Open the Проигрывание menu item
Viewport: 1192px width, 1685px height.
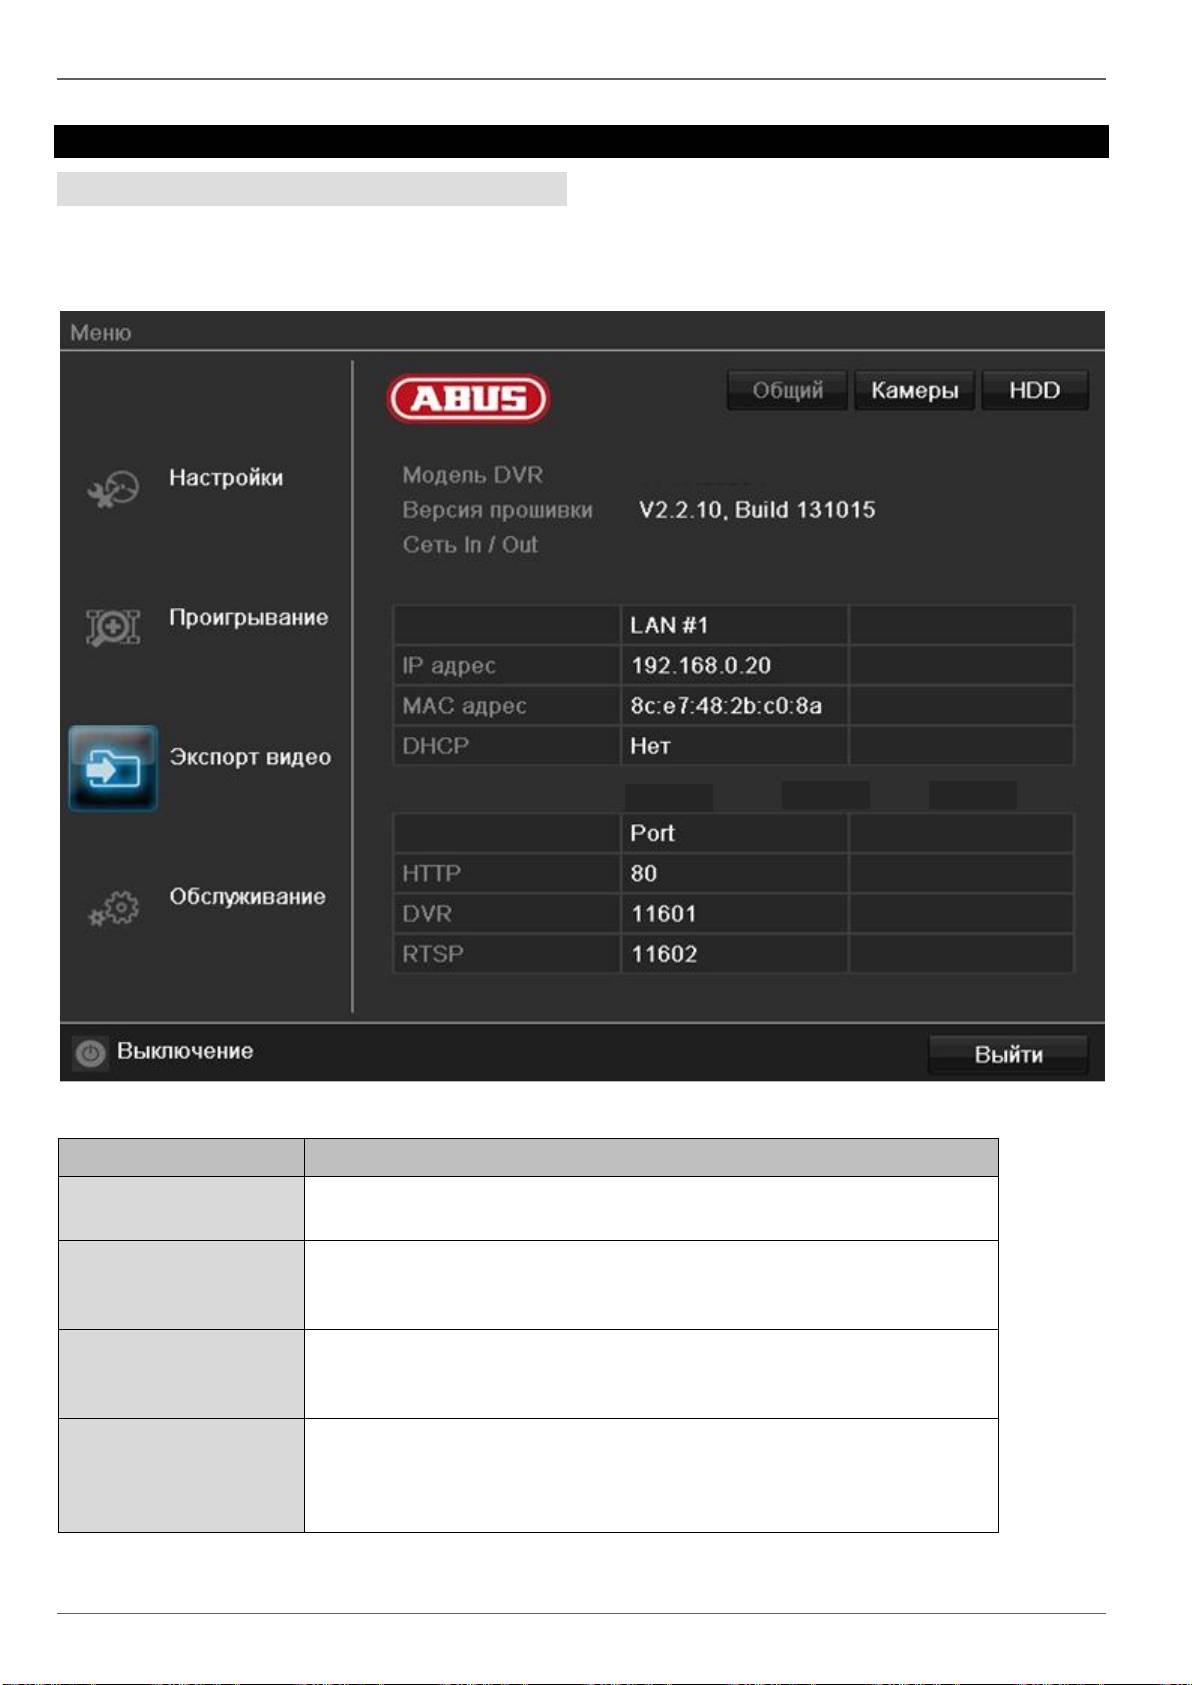(x=248, y=618)
